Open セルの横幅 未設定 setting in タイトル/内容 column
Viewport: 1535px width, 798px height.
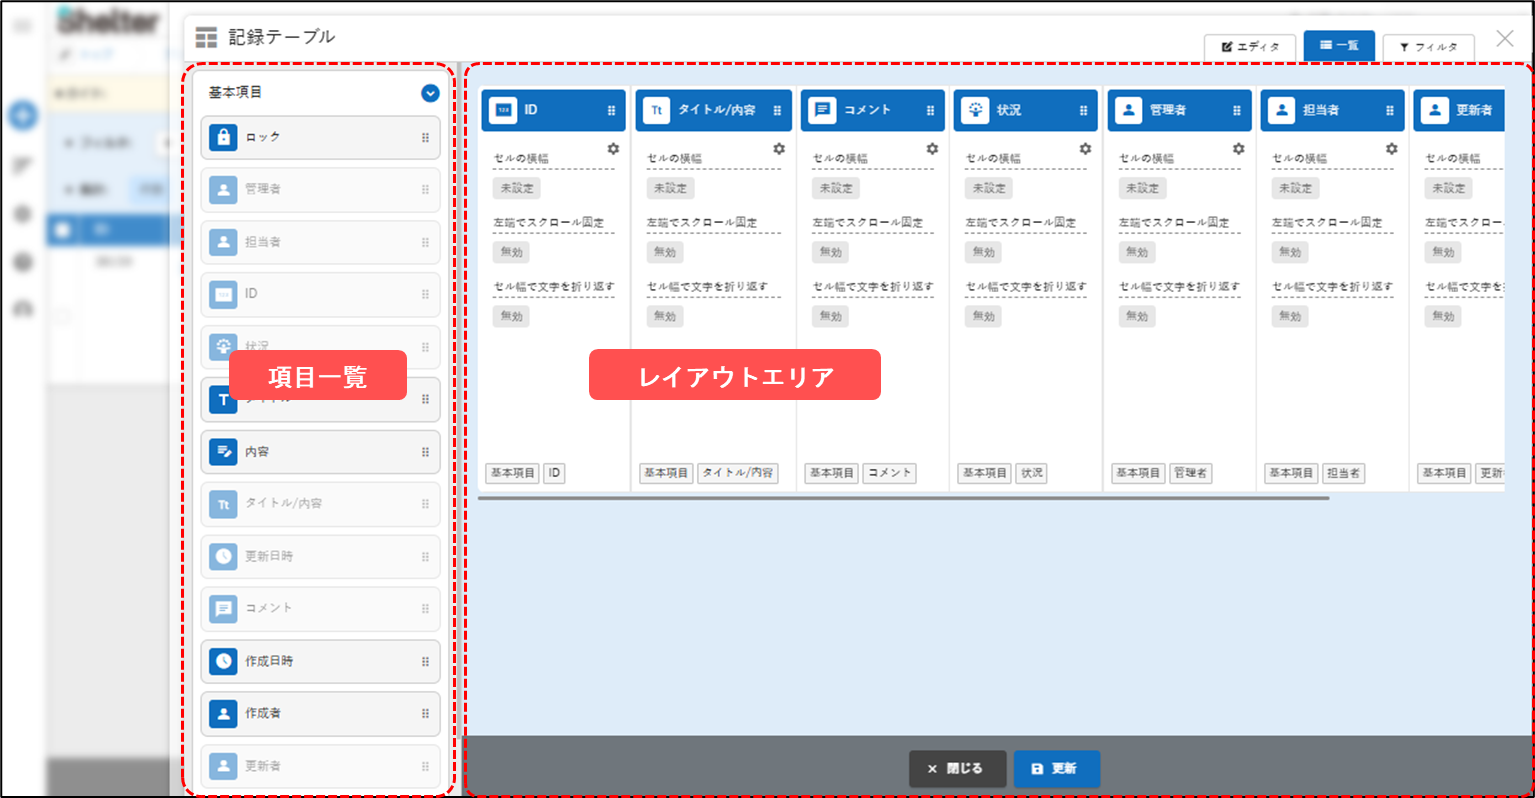click(x=670, y=188)
